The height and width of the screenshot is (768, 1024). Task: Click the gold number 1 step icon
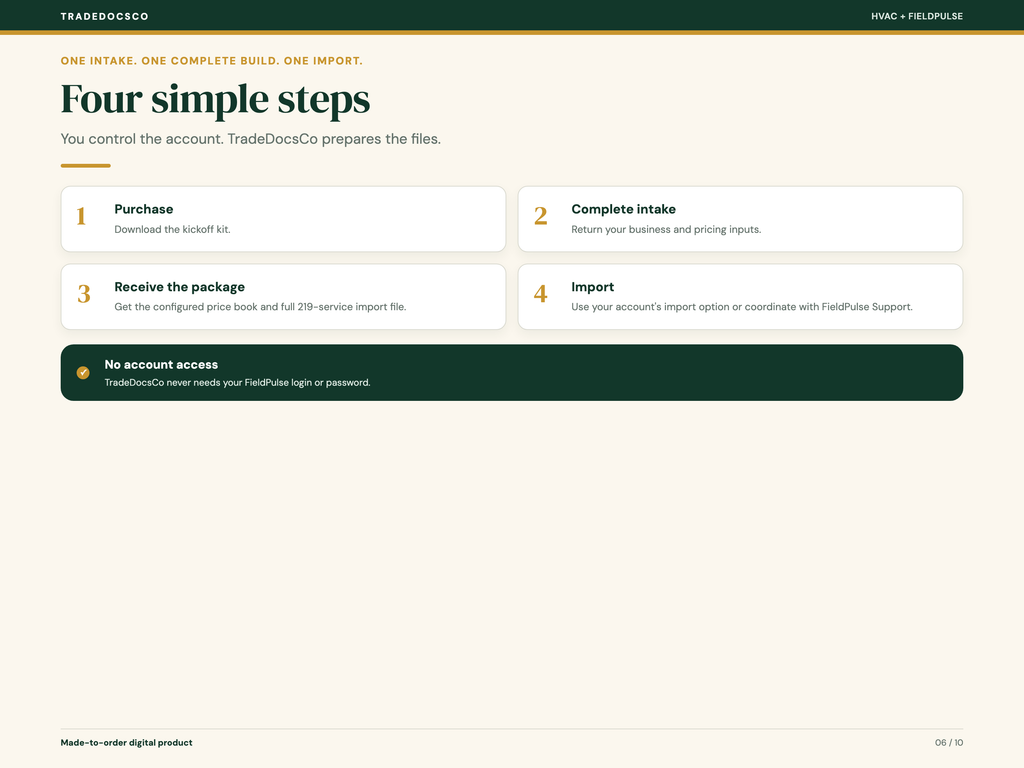pyautogui.click(x=82, y=216)
